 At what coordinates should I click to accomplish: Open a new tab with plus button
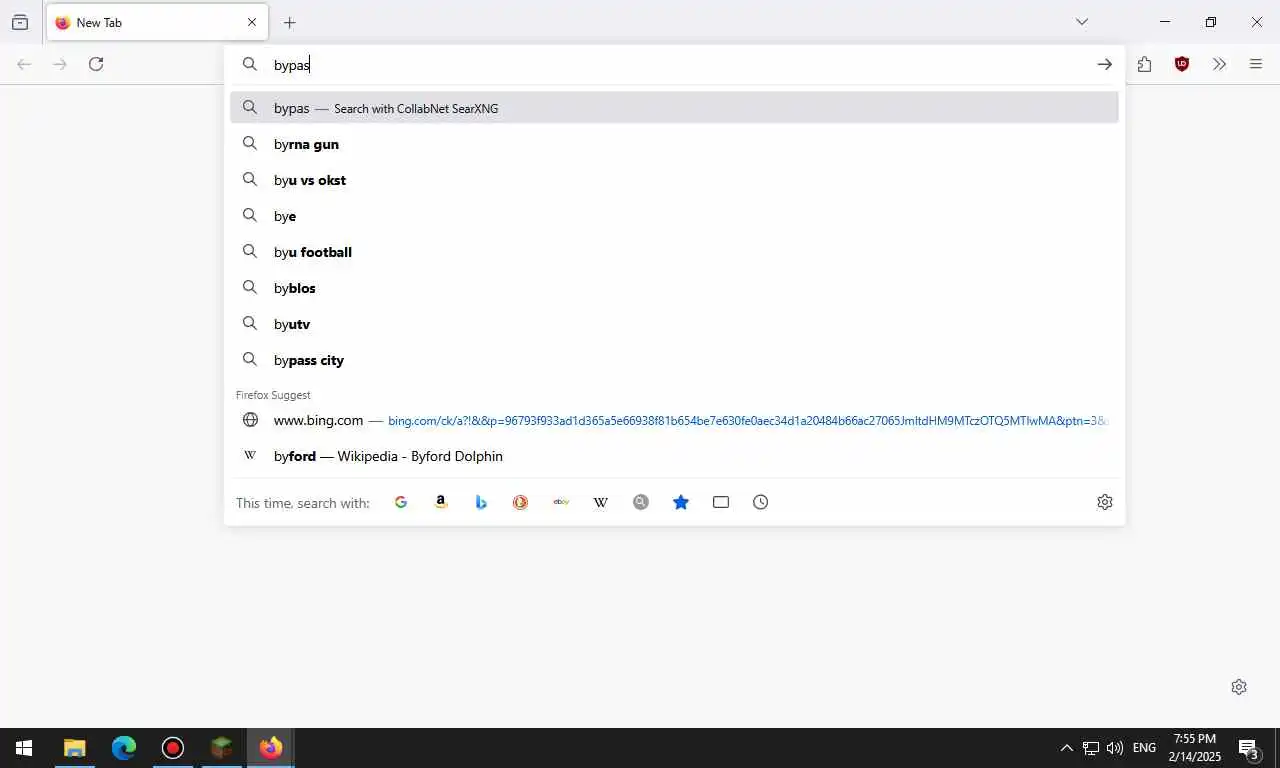290,22
